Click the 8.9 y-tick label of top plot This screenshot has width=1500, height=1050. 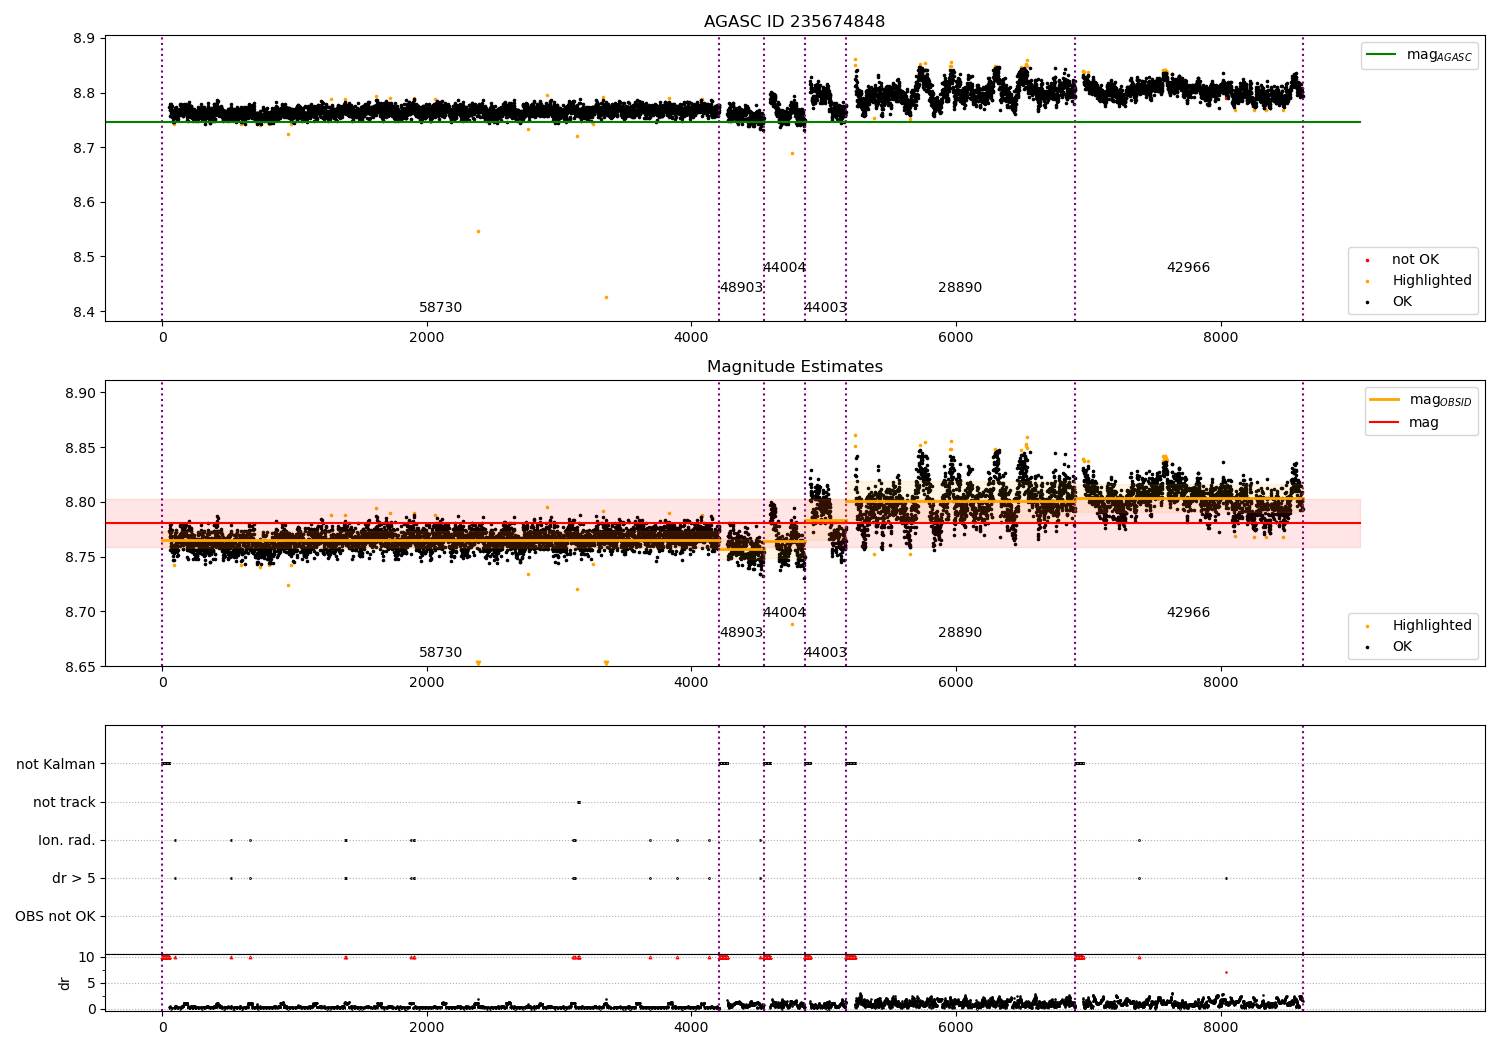(x=84, y=39)
